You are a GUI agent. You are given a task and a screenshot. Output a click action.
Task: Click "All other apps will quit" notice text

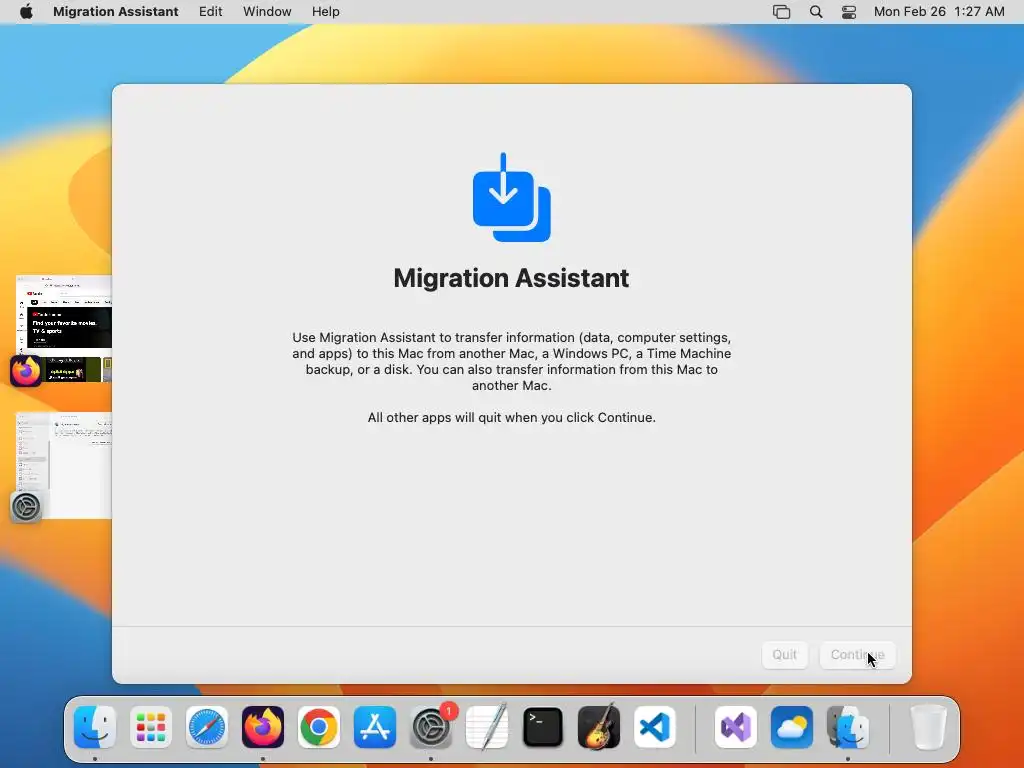point(511,417)
